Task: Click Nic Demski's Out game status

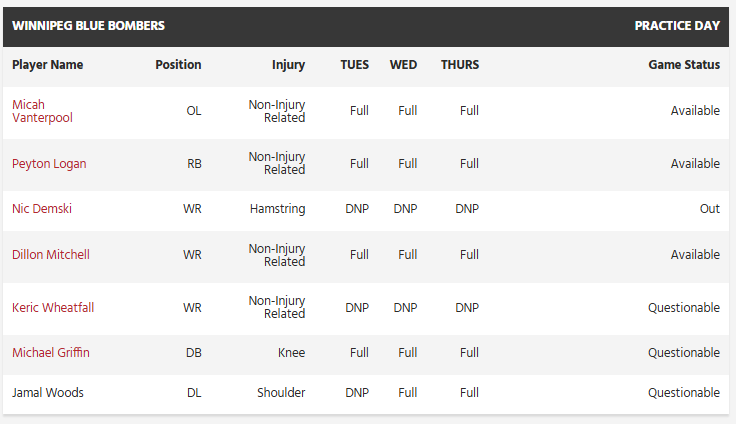Action: (710, 209)
